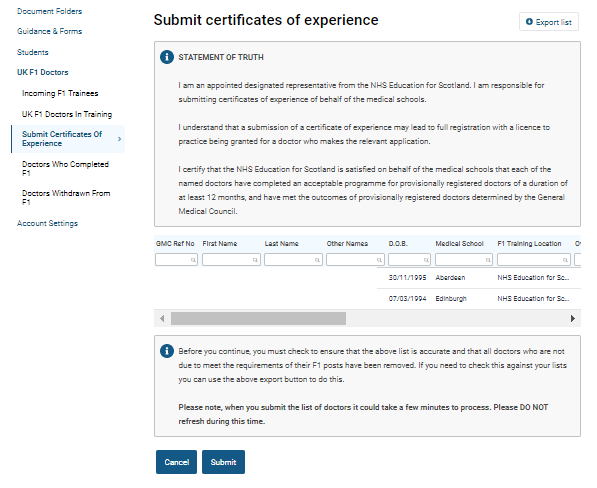This screenshot has height=488, width=597.
Task: Click the GMC Ref No filter field
Action: click(176, 260)
